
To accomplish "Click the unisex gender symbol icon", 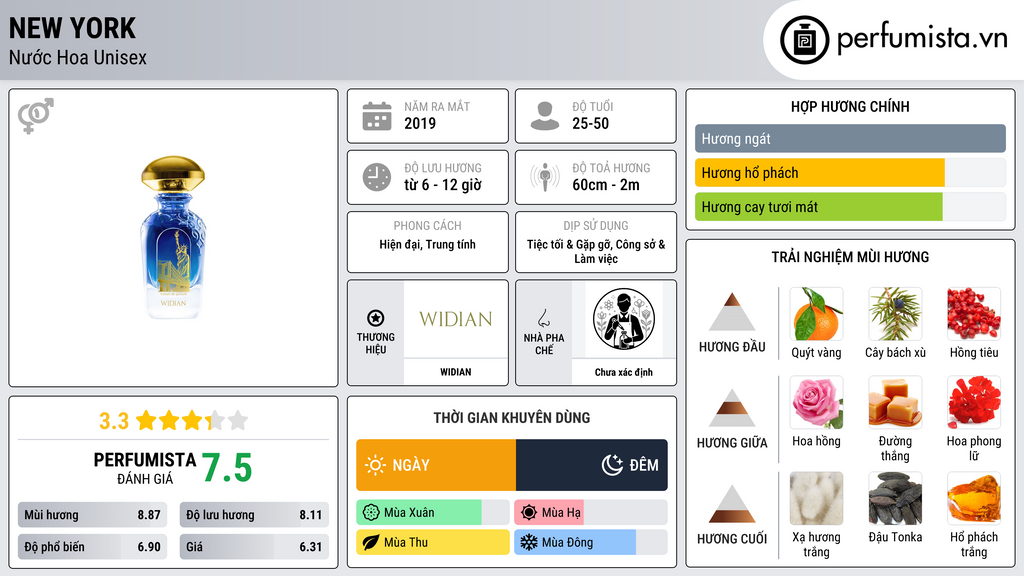I will (x=35, y=116).
